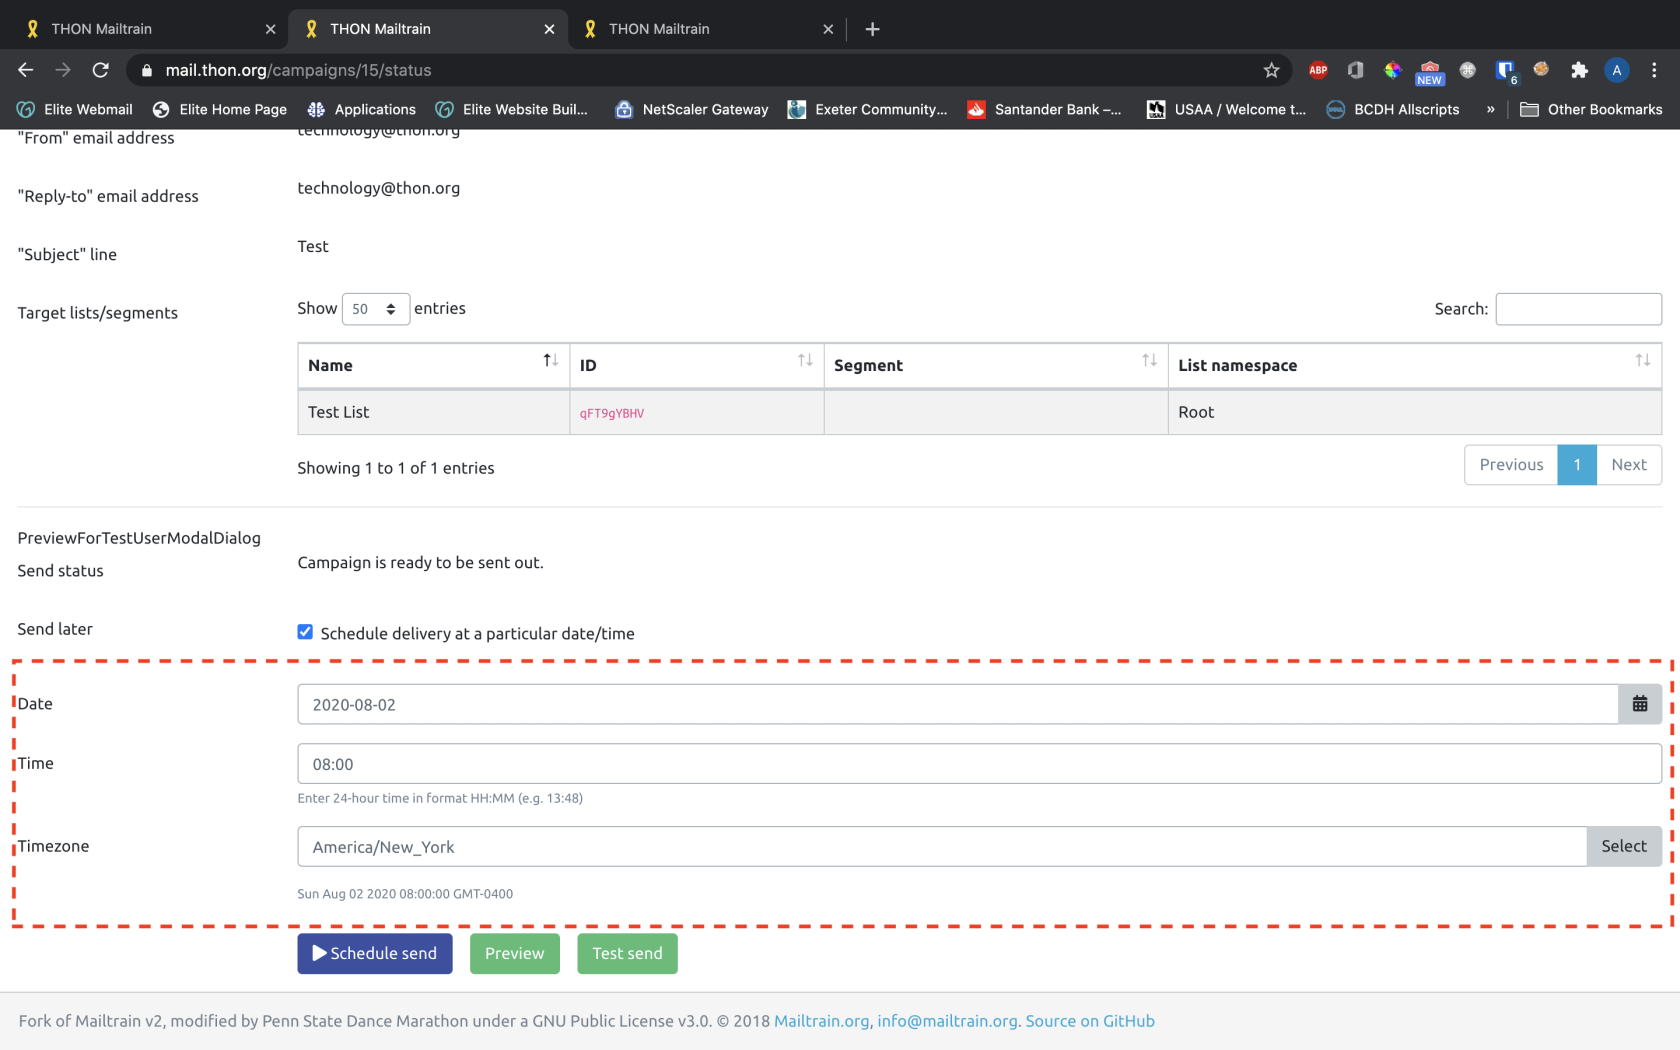Open the Mailtrain.org footer link

[x=821, y=1021]
